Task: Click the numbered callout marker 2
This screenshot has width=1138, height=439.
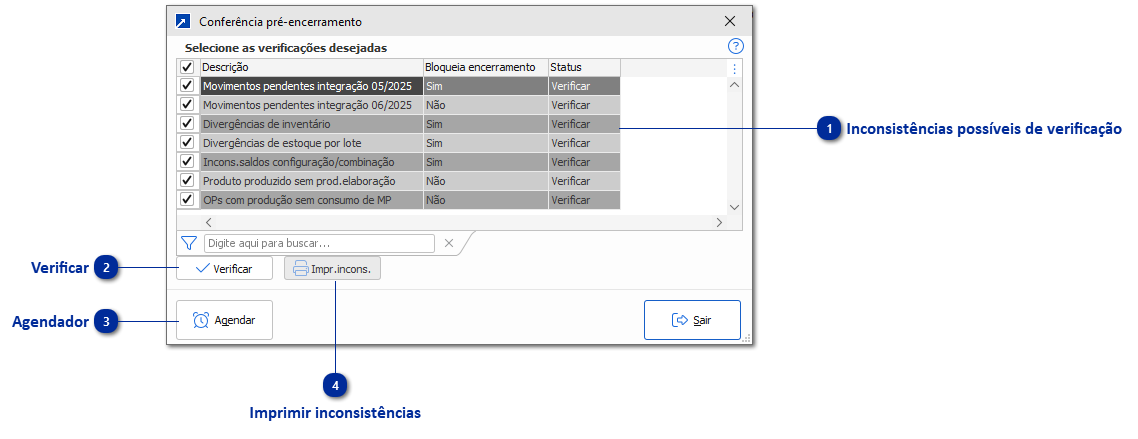Action: coord(106,268)
